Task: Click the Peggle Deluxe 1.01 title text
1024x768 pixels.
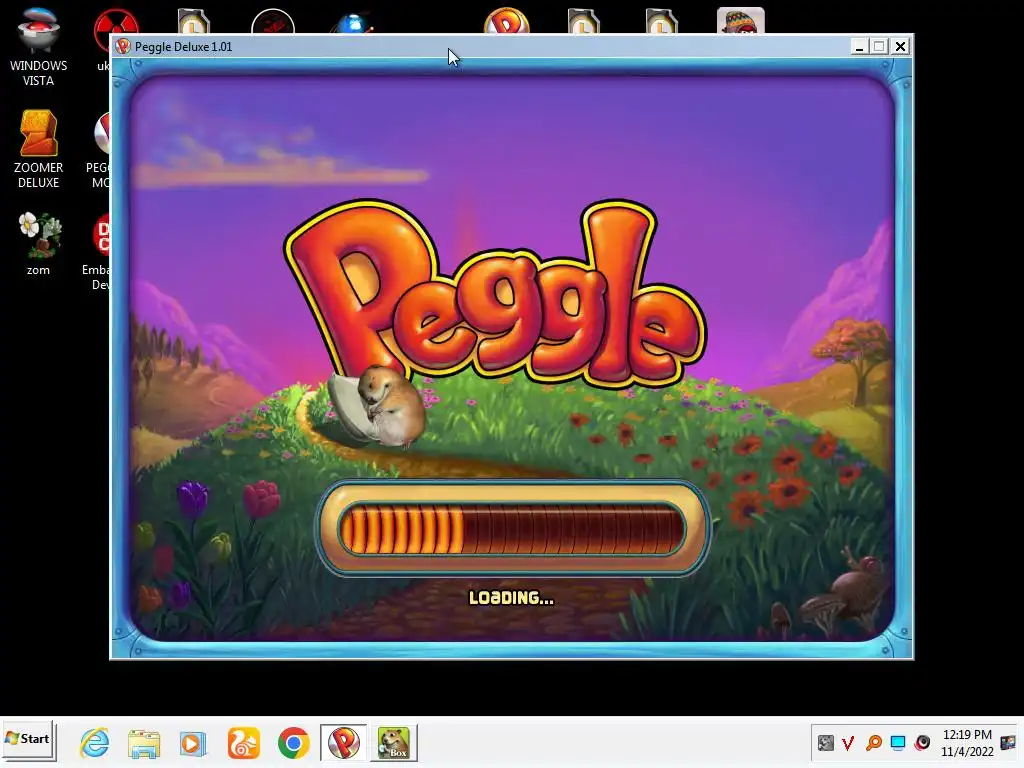Action: click(x=184, y=46)
